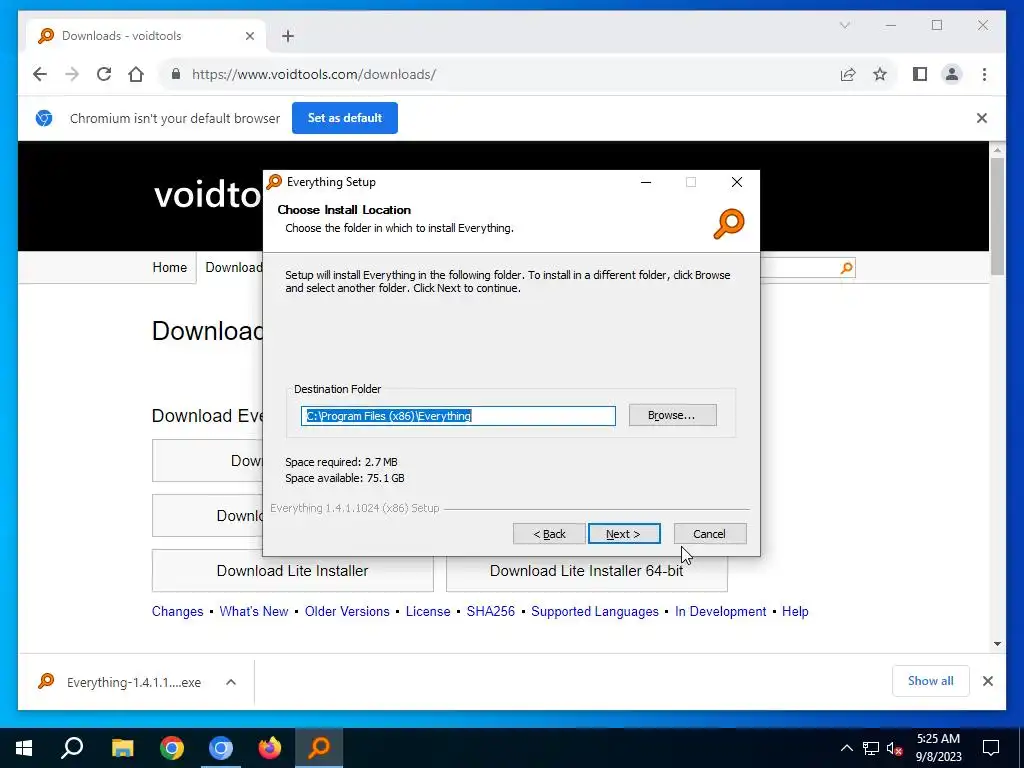1024x768 pixels.
Task: Open Google Chrome from the taskbar
Action: [x=172, y=748]
